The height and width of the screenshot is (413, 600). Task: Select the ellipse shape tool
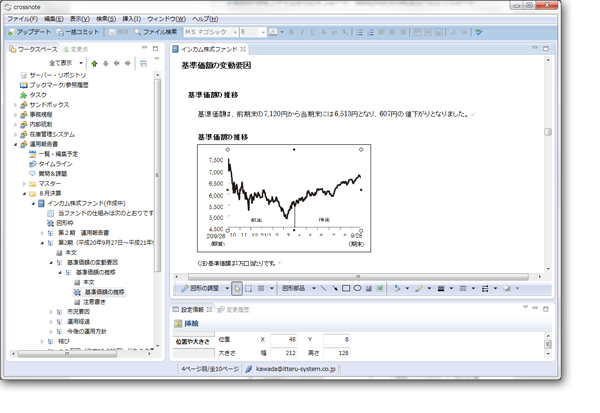[357, 288]
